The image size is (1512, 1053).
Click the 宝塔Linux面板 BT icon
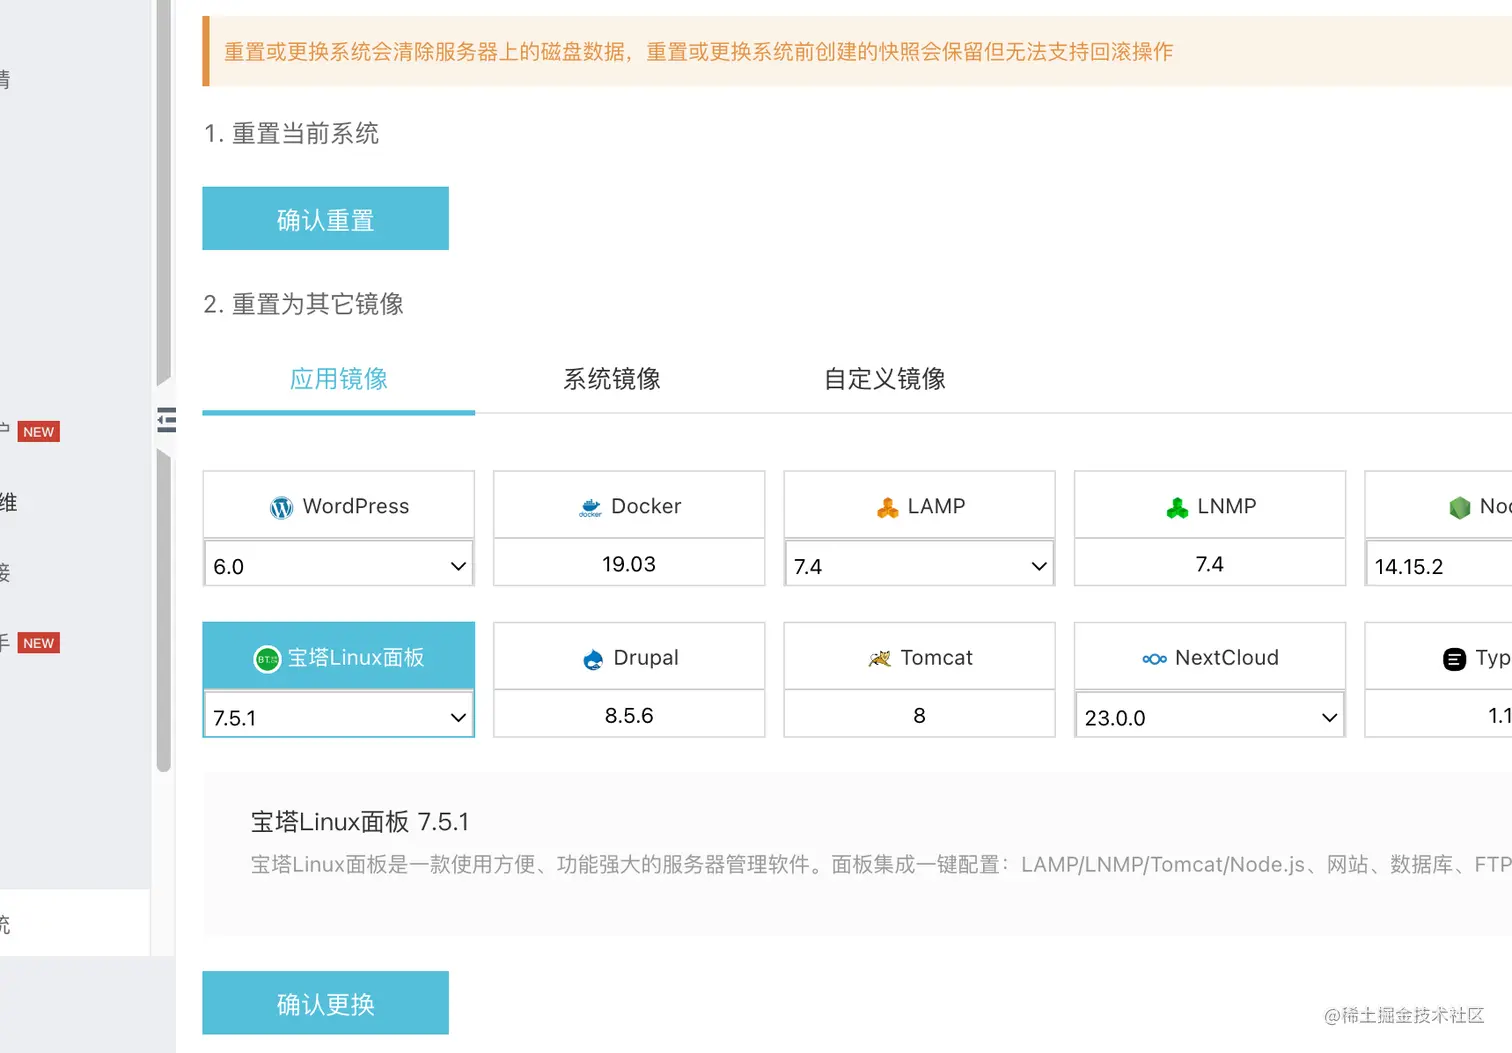click(267, 659)
